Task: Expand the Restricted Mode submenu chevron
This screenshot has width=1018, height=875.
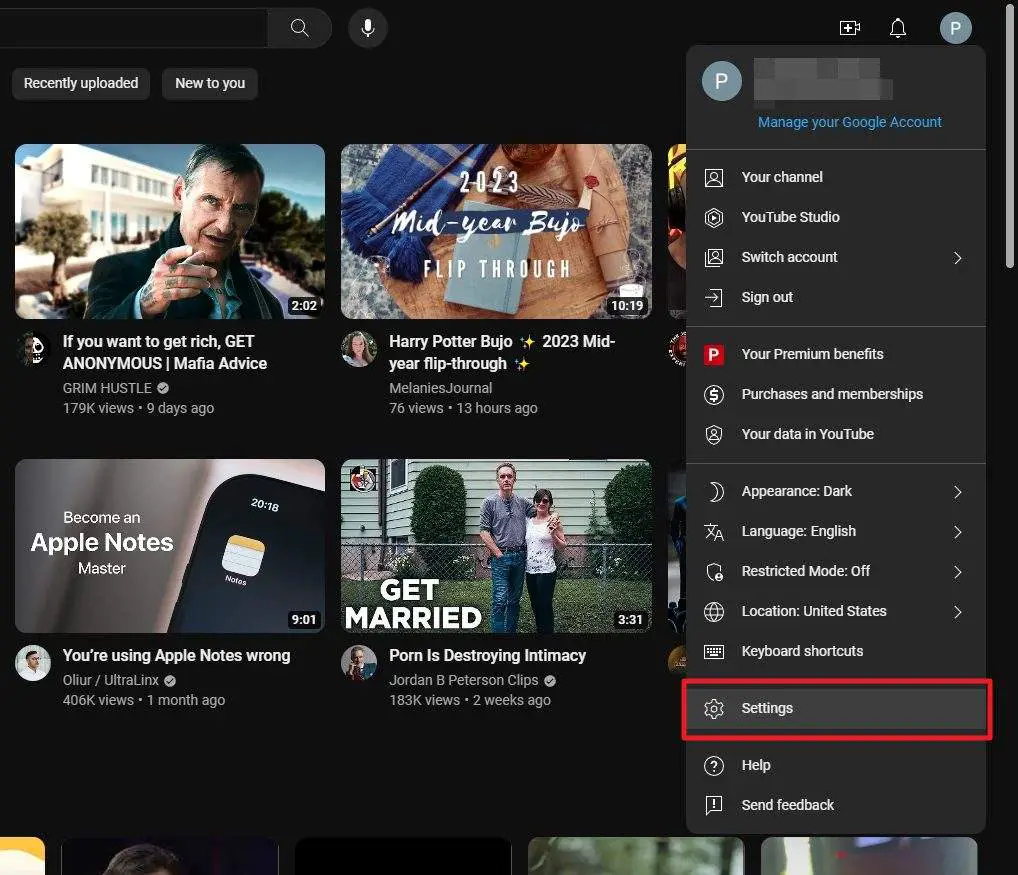Action: 958,572
